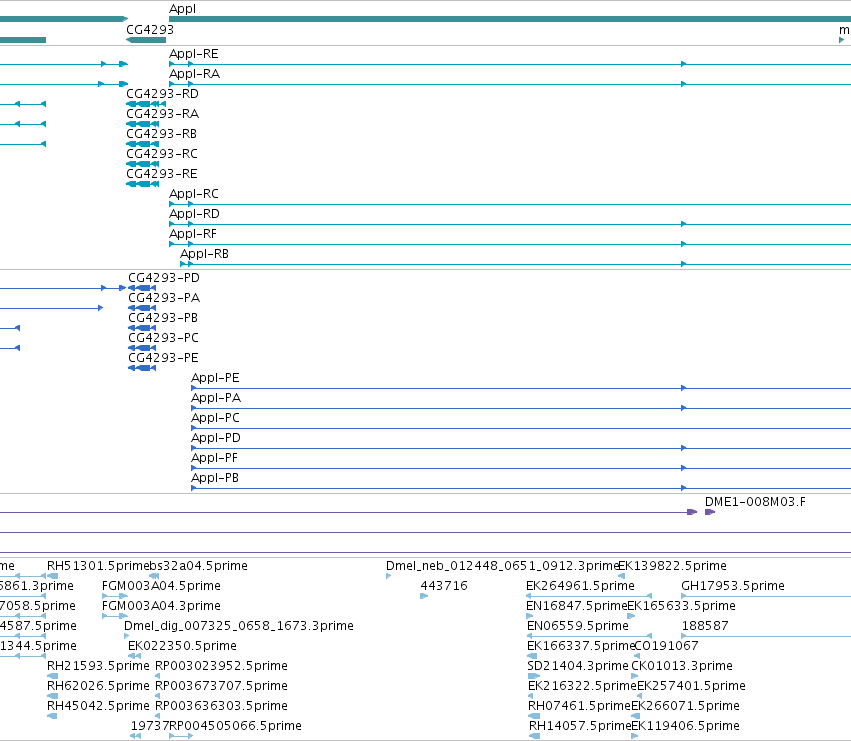Choose the CG4293-RE transcript label
This screenshot has height=741, width=851.
(x=162, y=174)
